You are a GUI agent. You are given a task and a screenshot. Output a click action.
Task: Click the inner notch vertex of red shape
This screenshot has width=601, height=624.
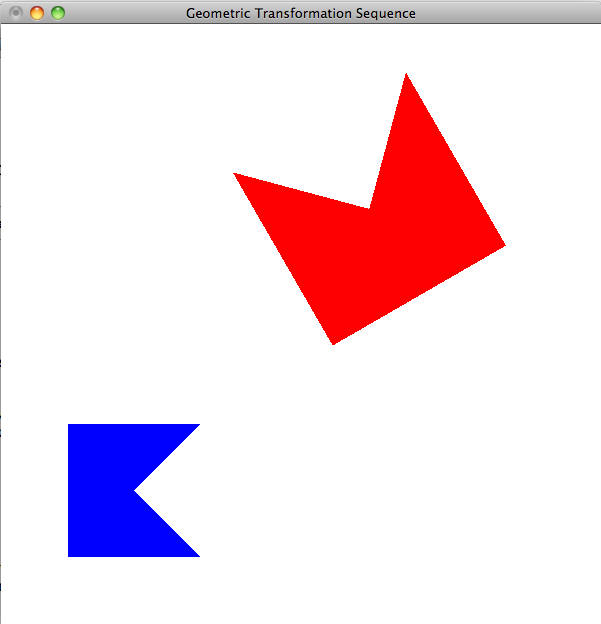pyautogui.click(x=369, y=208)
